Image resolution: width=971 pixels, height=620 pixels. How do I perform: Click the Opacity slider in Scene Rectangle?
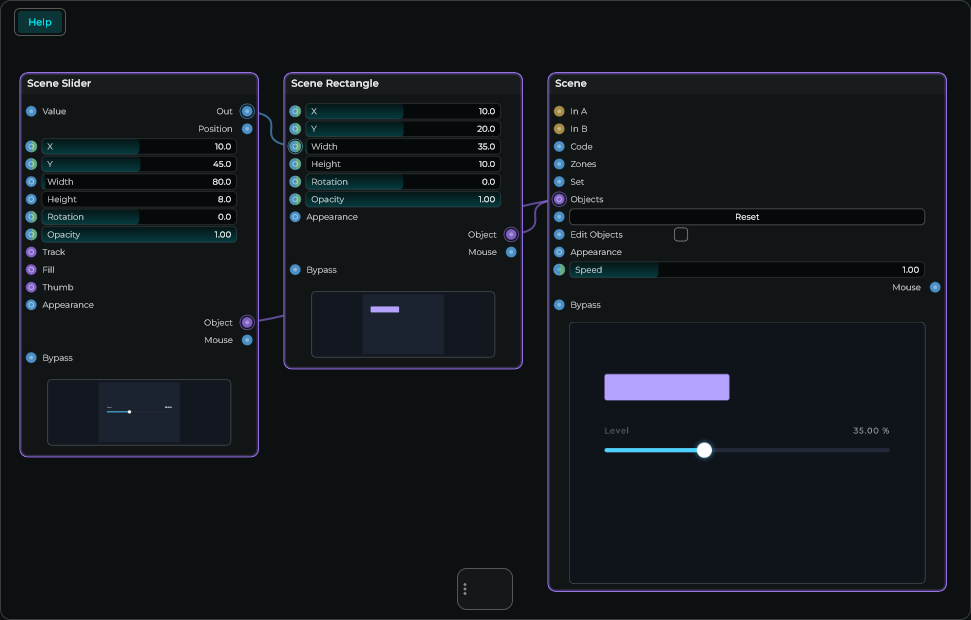[403, 199]
